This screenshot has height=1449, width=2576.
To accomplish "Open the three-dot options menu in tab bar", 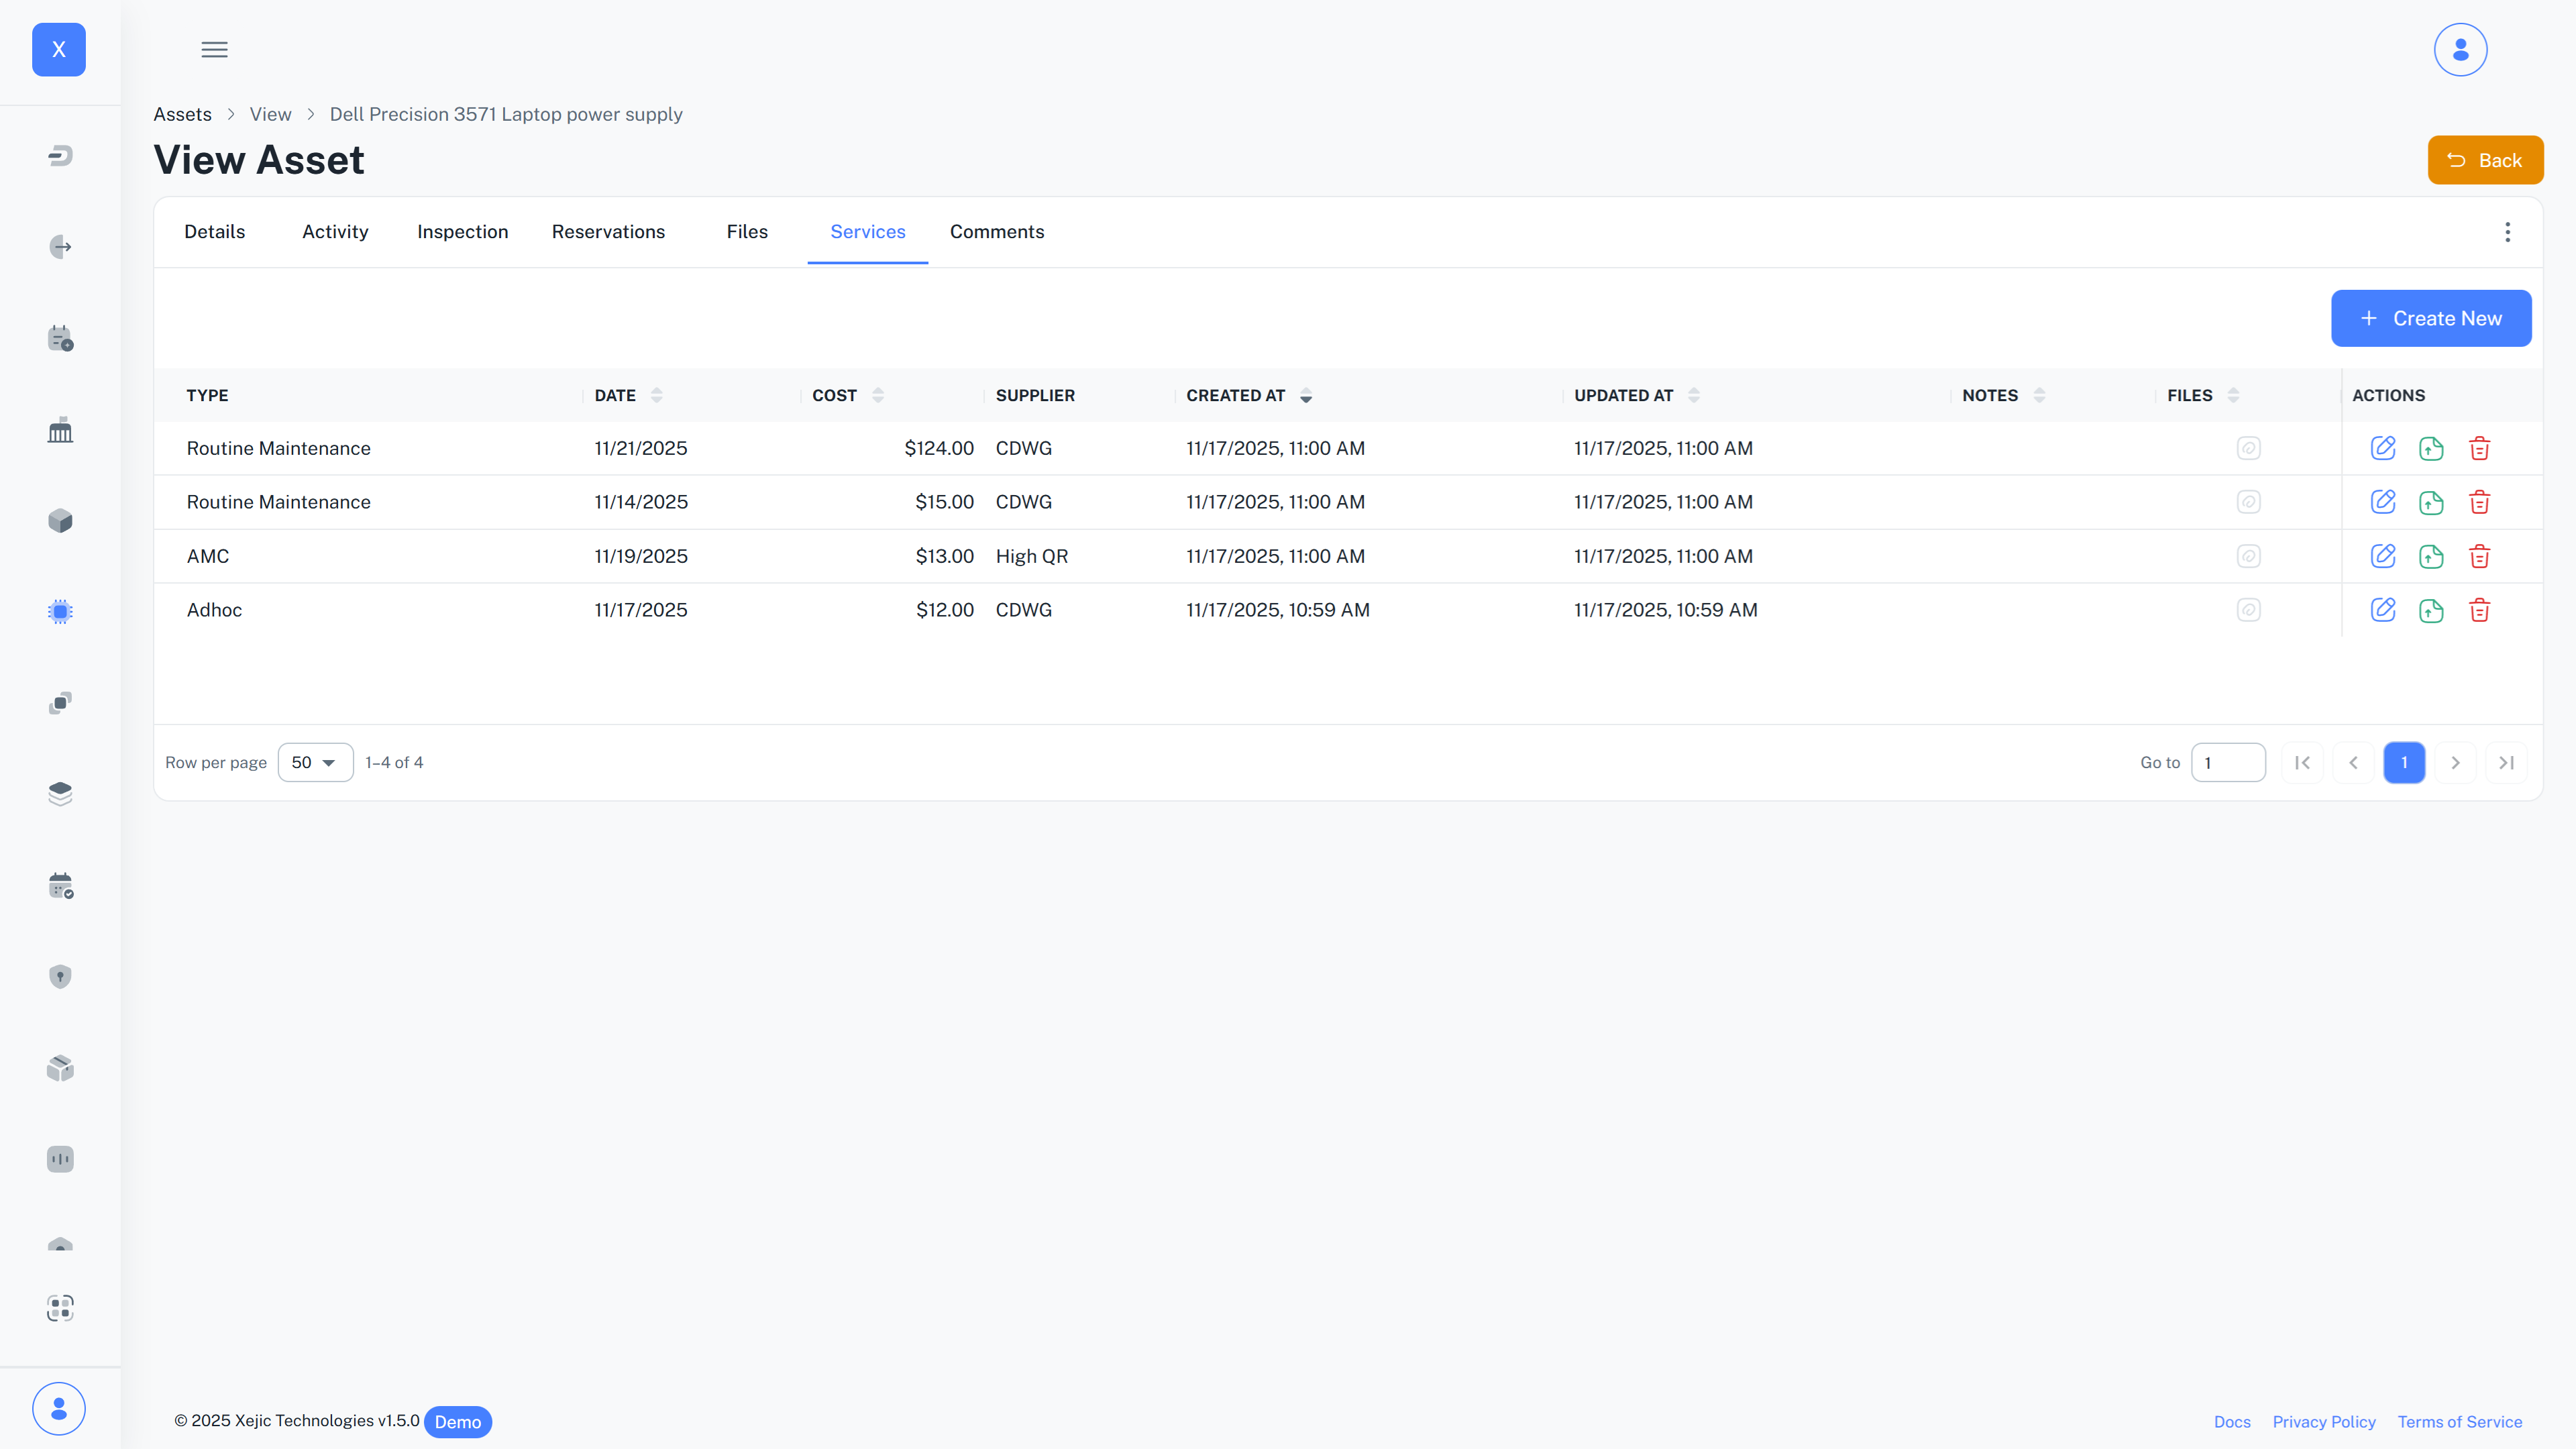I will pos(2506,232).
